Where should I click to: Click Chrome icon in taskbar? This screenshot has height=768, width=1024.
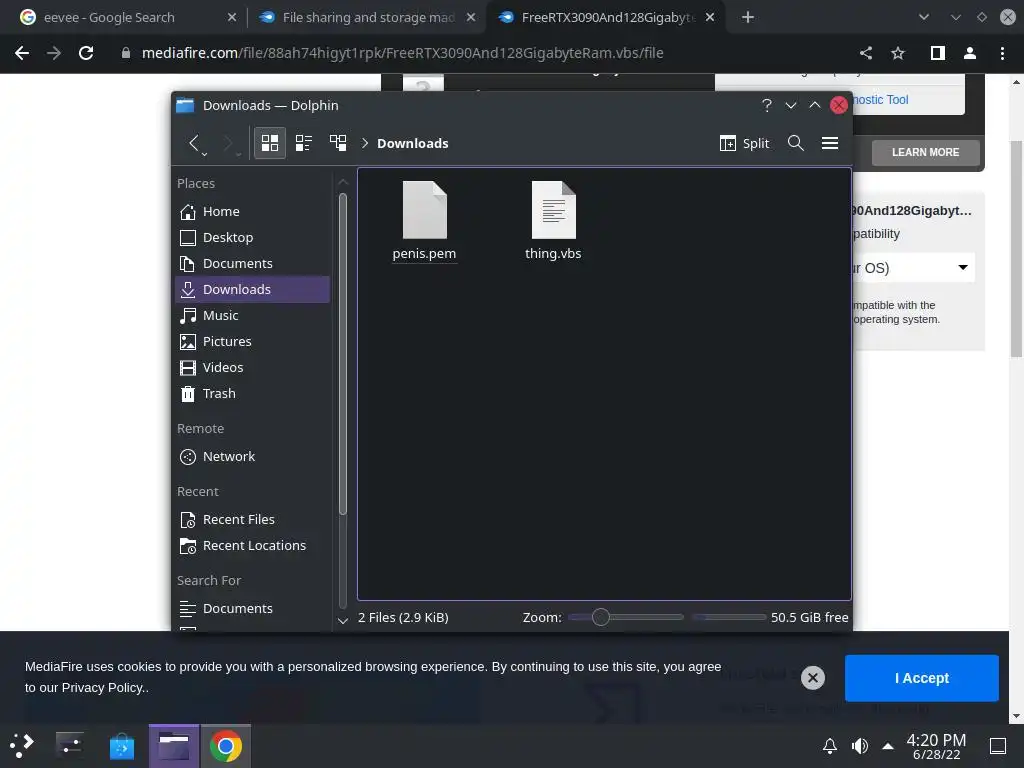pyautogui.click(x=226, y=746)
